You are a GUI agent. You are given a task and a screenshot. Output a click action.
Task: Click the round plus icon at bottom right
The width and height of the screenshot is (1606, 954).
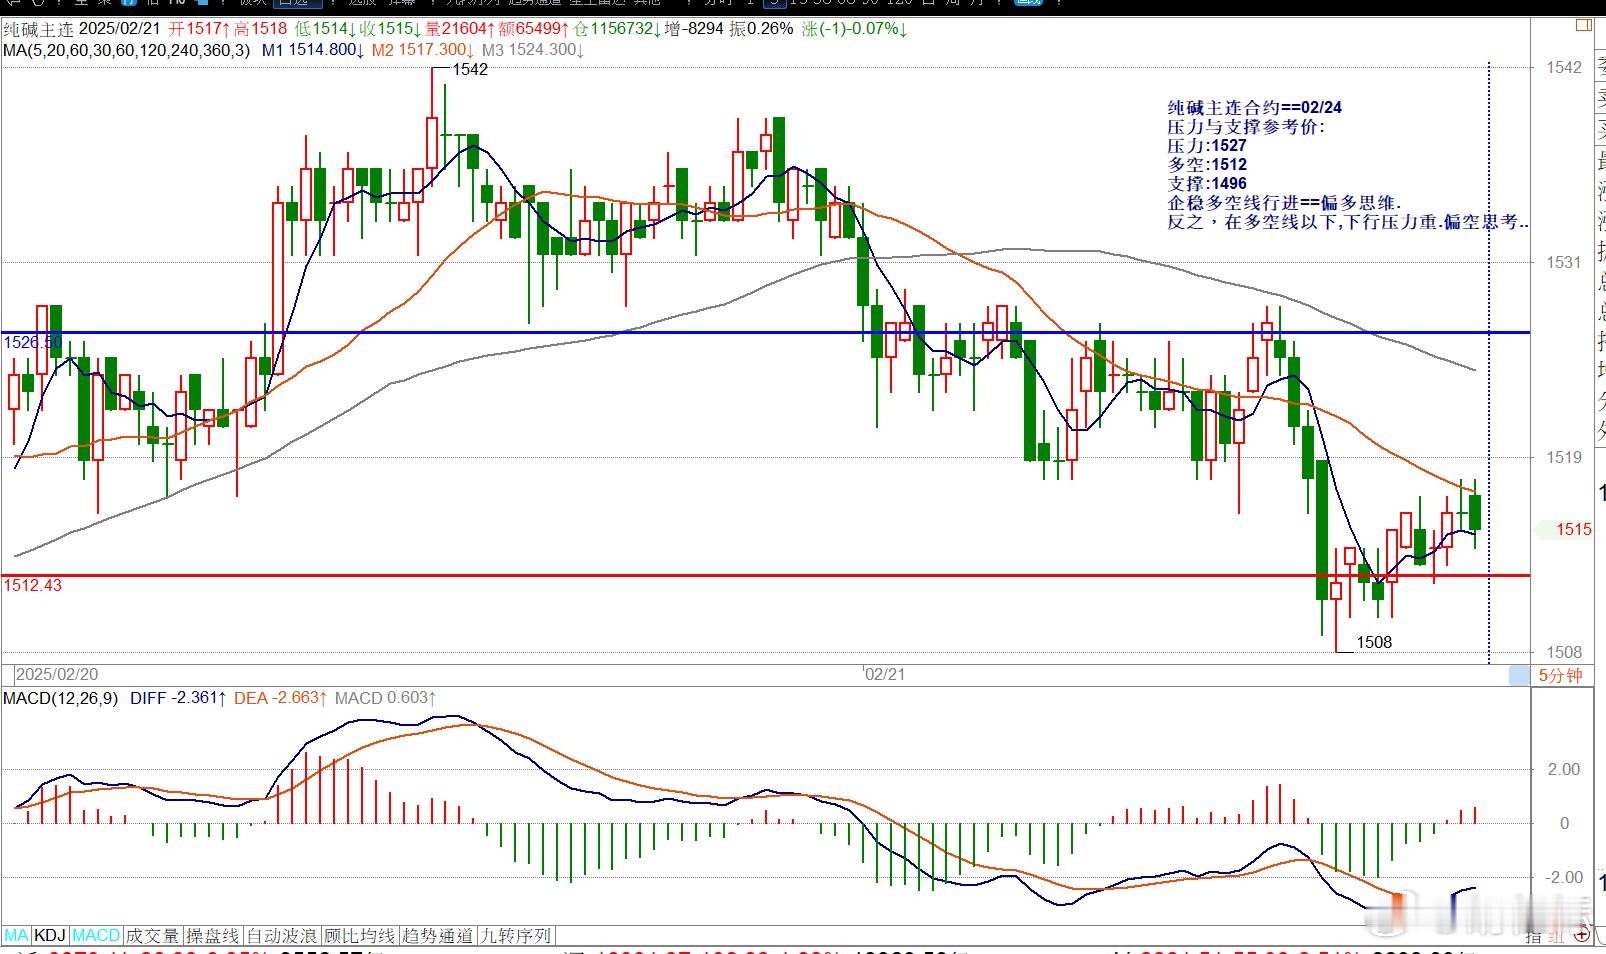point(1582,936)
